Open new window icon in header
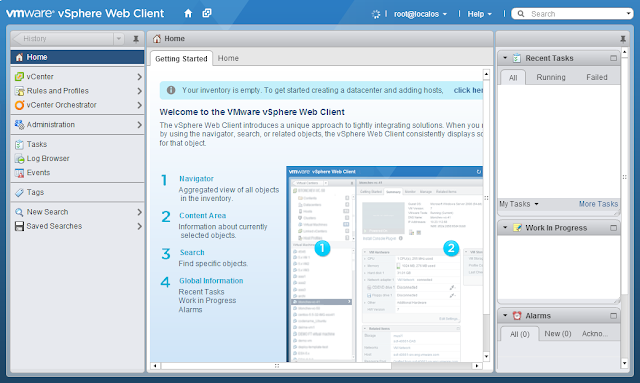 207,13
